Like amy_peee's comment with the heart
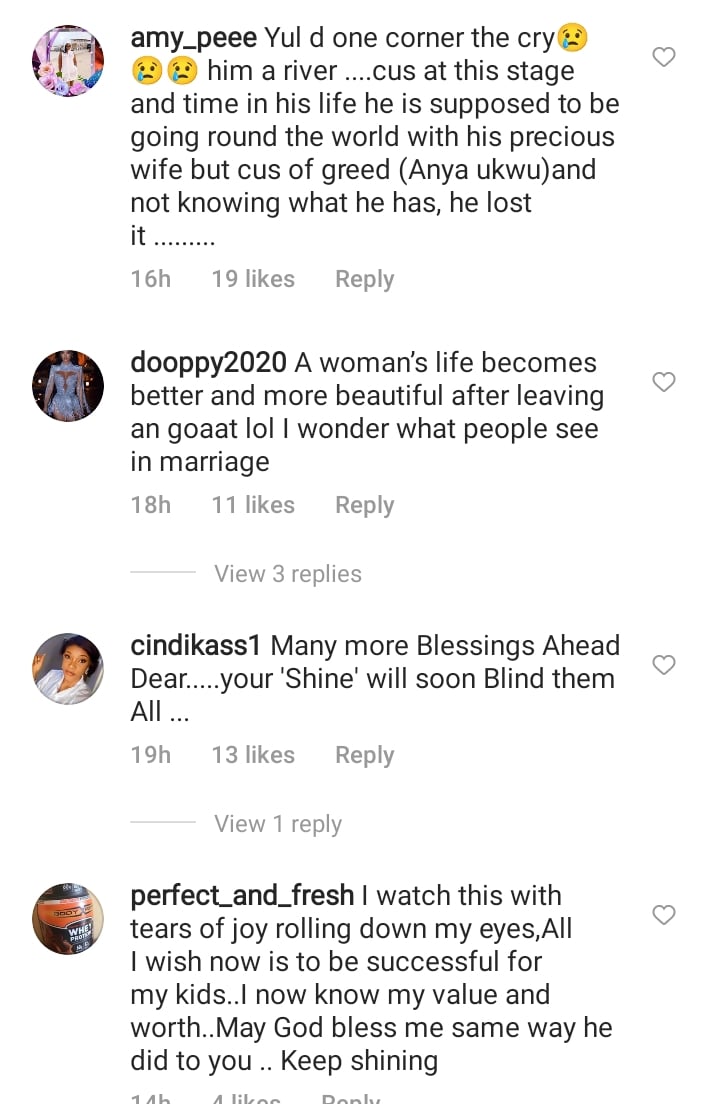Viewport: 720px width, 1104px height. pyautogui.click(x=664, y=57)
